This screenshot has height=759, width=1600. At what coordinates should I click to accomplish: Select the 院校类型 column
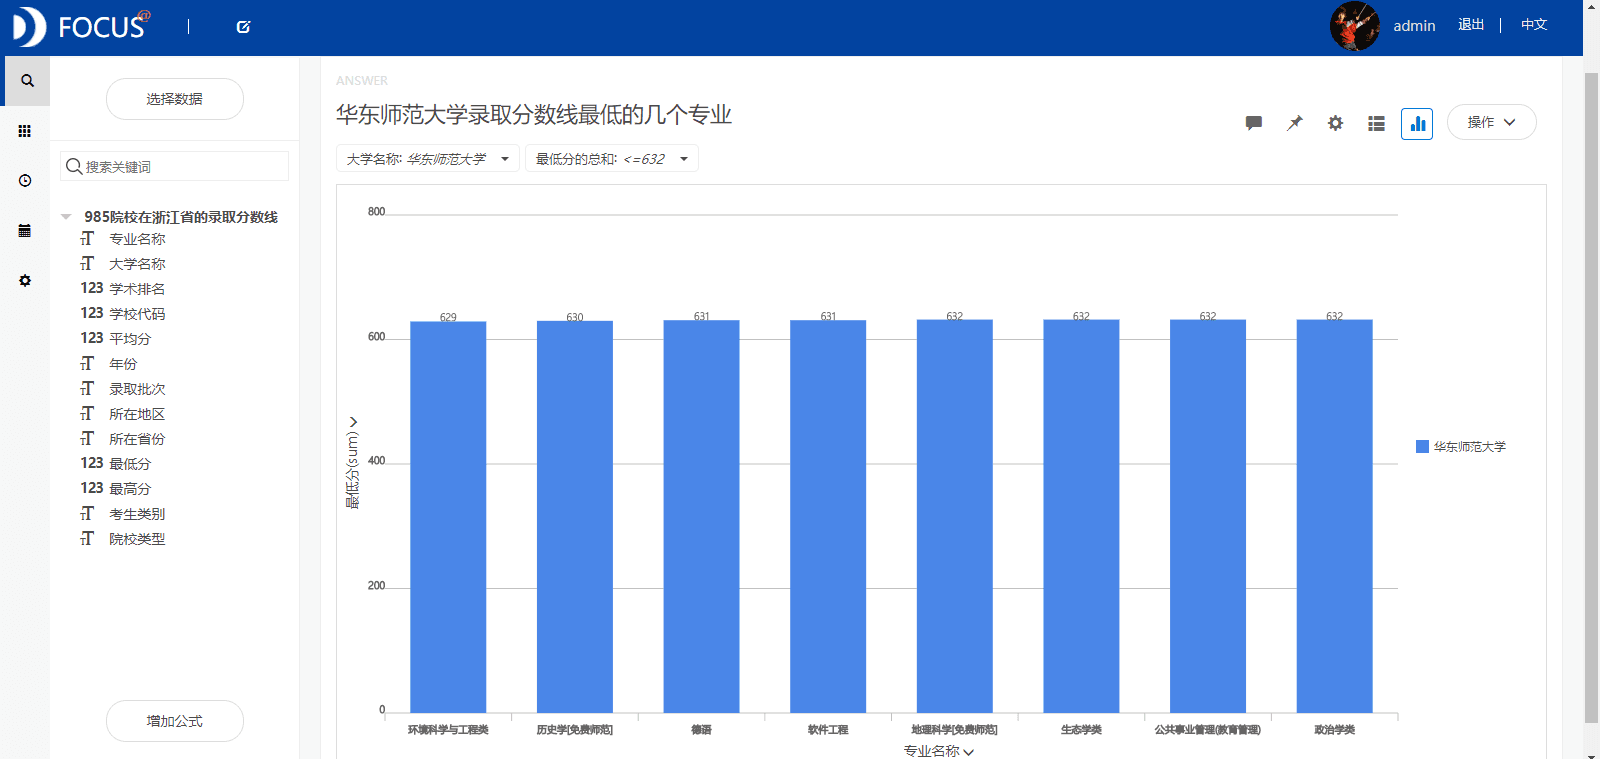coord(137,539)
